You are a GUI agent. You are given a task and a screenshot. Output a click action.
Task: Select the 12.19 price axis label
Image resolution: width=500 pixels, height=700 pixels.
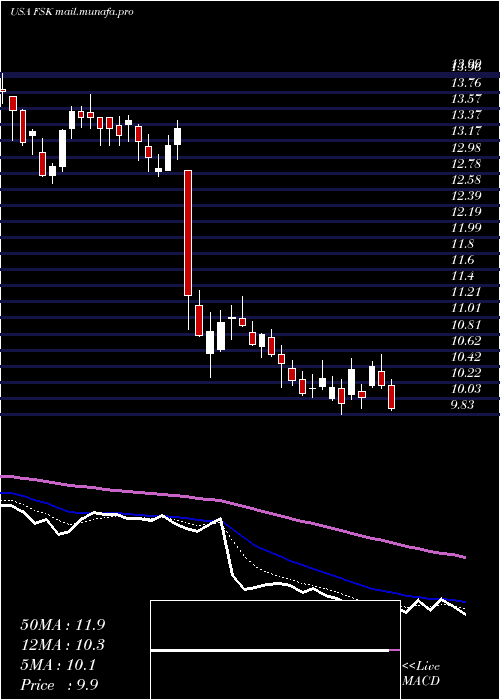pos(466,212)
